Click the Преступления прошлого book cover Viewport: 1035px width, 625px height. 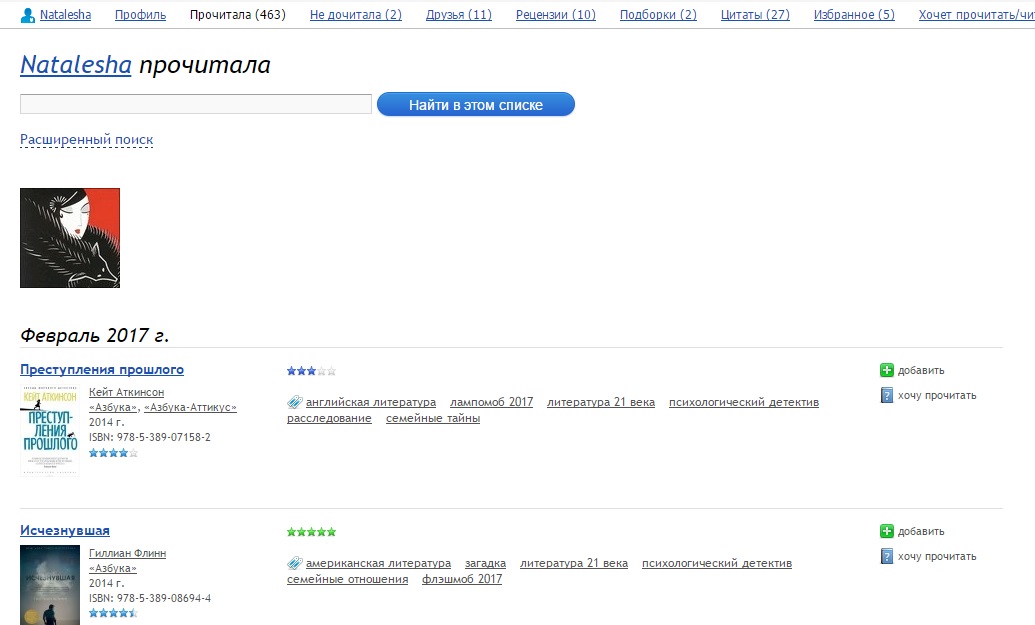pyautogui.click(x=50, y=430)
